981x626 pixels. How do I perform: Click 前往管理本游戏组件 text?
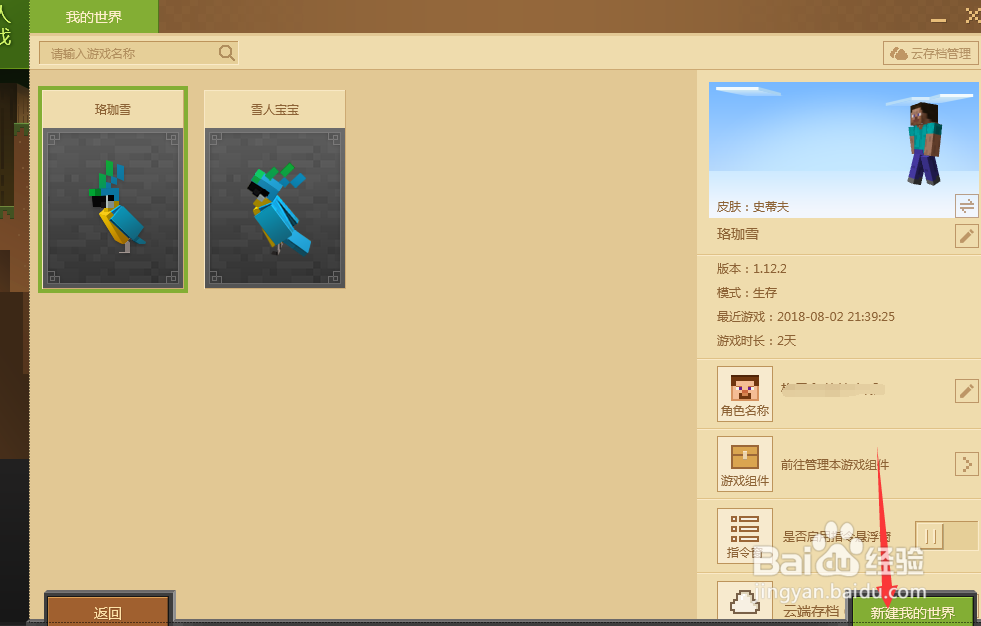835,465
